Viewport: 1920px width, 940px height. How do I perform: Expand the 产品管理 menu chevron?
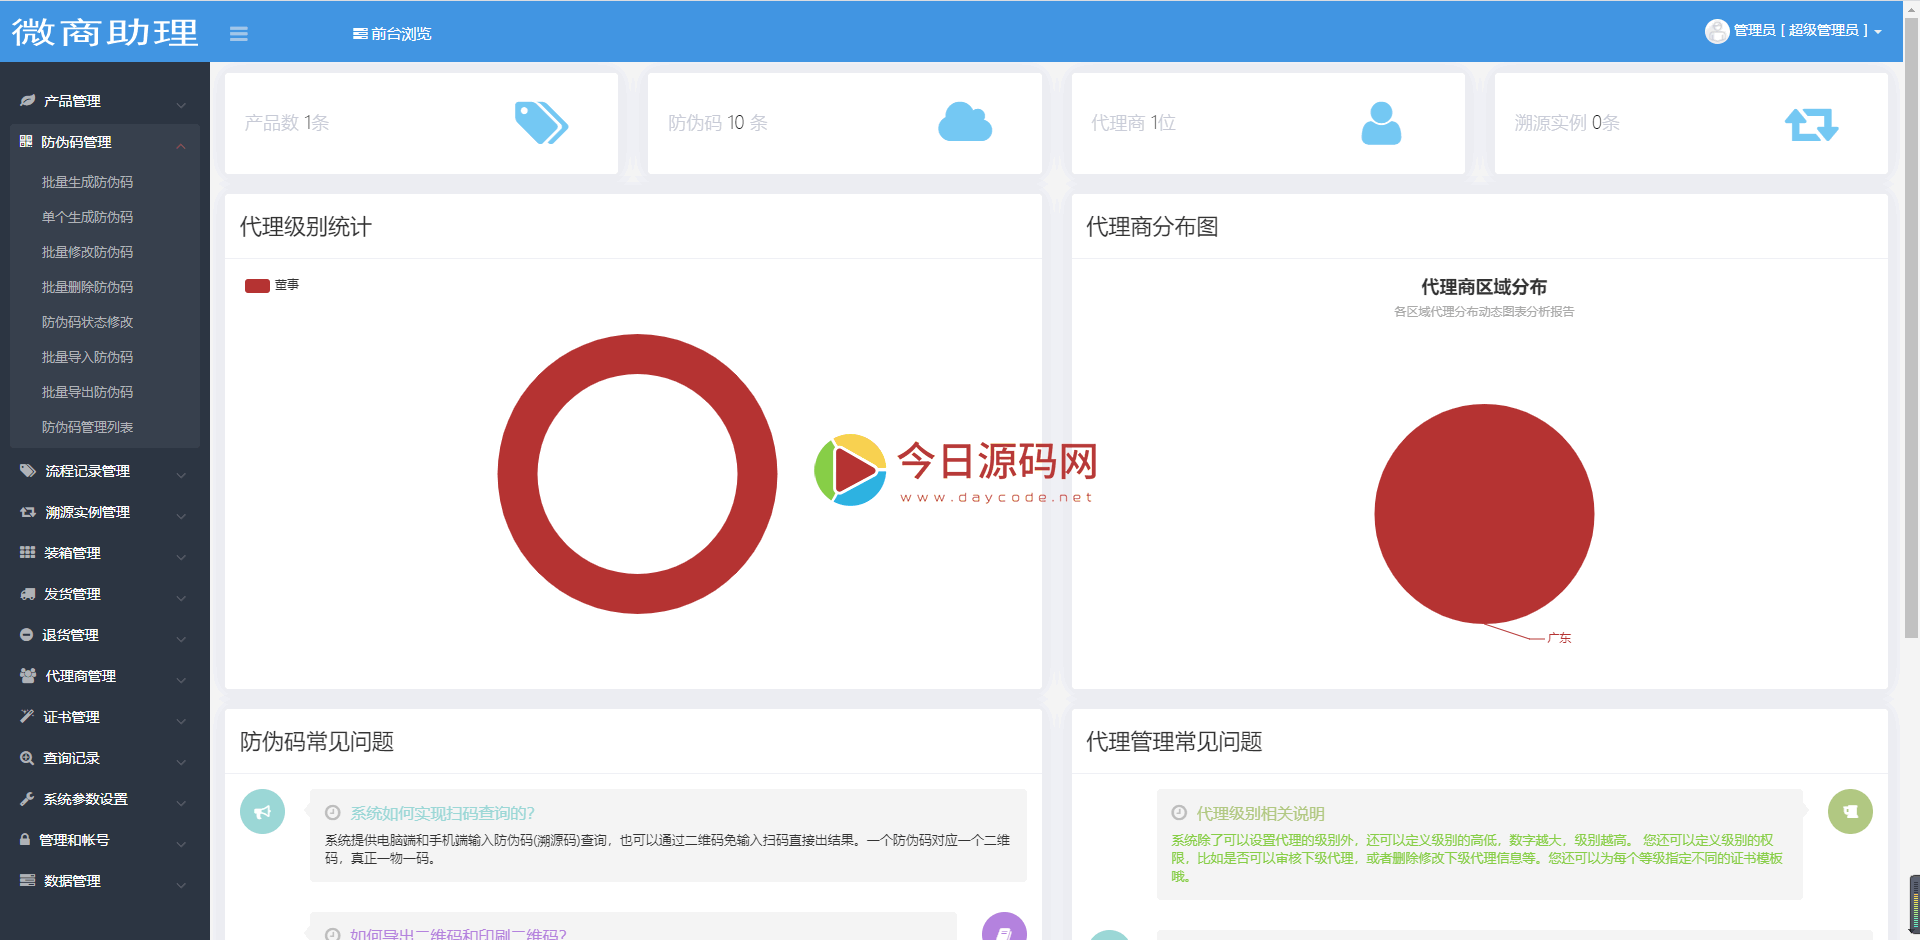click(x=181, y=105)
